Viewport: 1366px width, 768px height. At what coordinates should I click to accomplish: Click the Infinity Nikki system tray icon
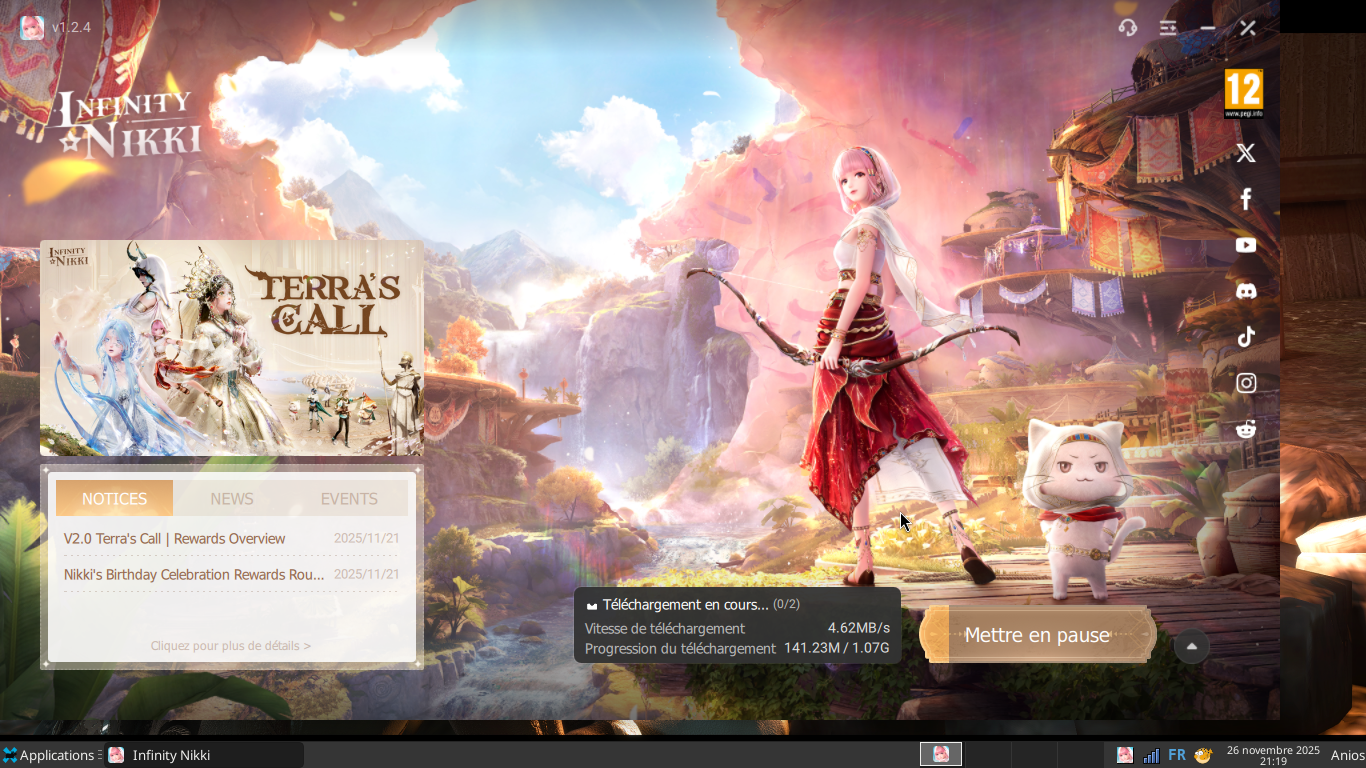(x=1125, y=755)
